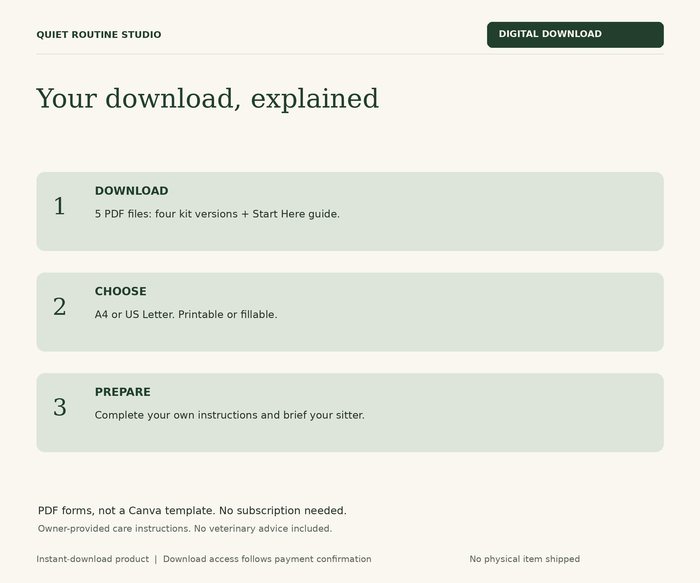Click the step number 2
Viewport: 700px width, 583px height.
[x=60, y=307]
